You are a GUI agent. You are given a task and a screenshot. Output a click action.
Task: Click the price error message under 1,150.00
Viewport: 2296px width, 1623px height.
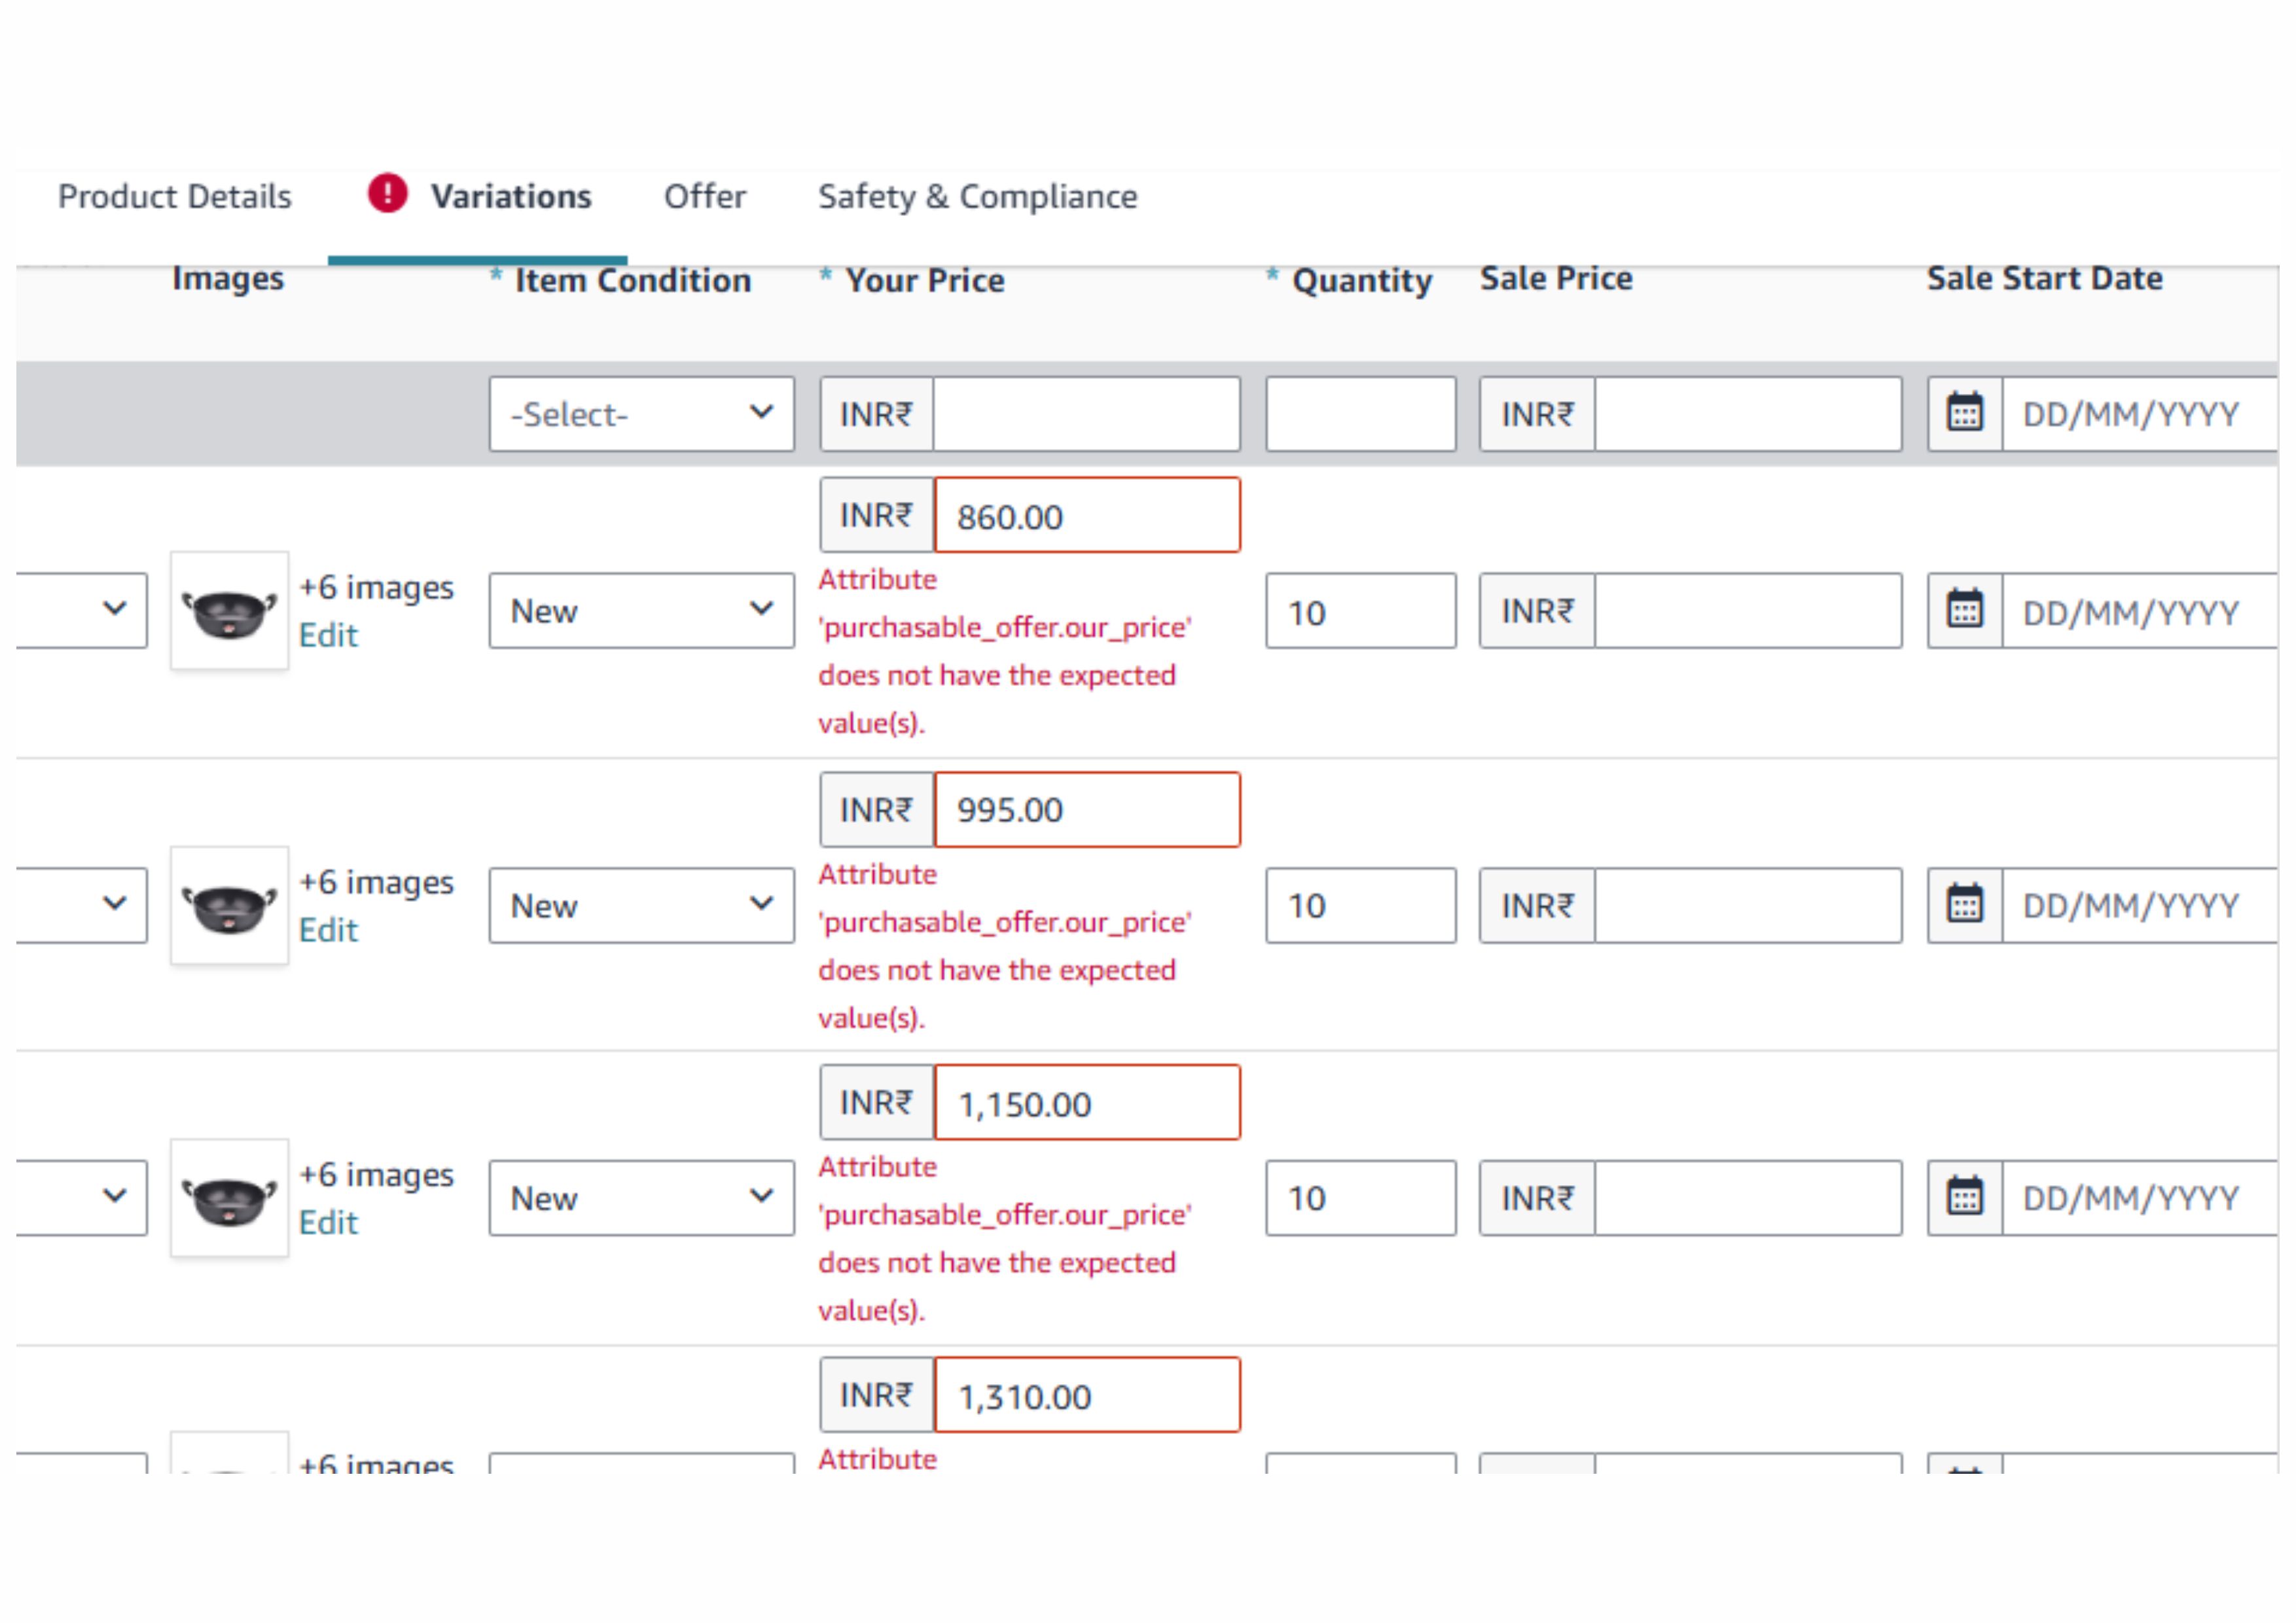pyautogui.click(x=1005, y=1239)
